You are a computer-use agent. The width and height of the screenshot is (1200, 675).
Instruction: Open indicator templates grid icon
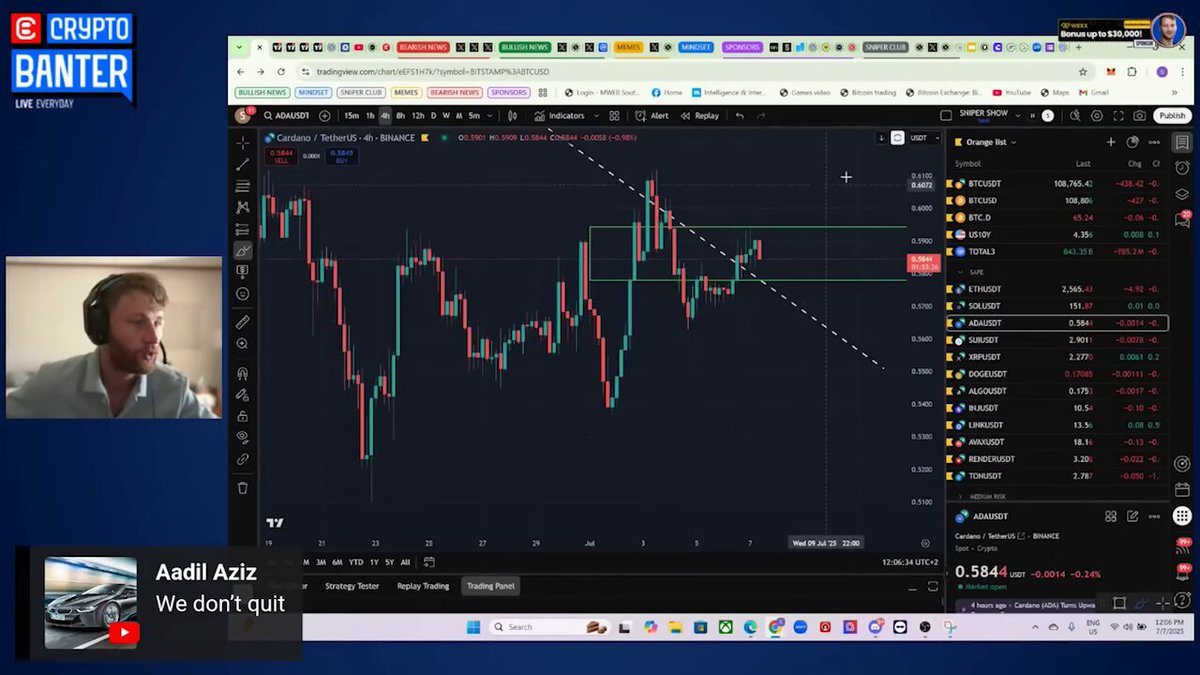(x=616, y=116)
